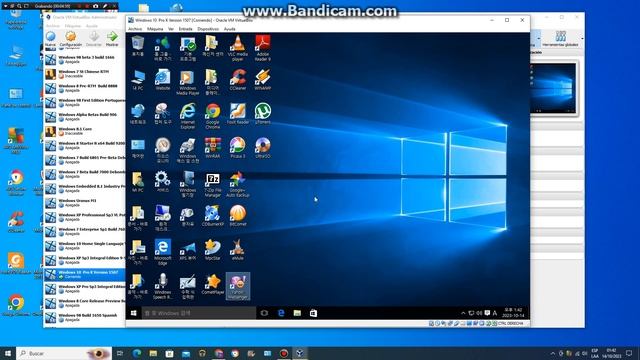640x360 pixels.
Task: Open Store from guest taskbar
Action: 313,313
